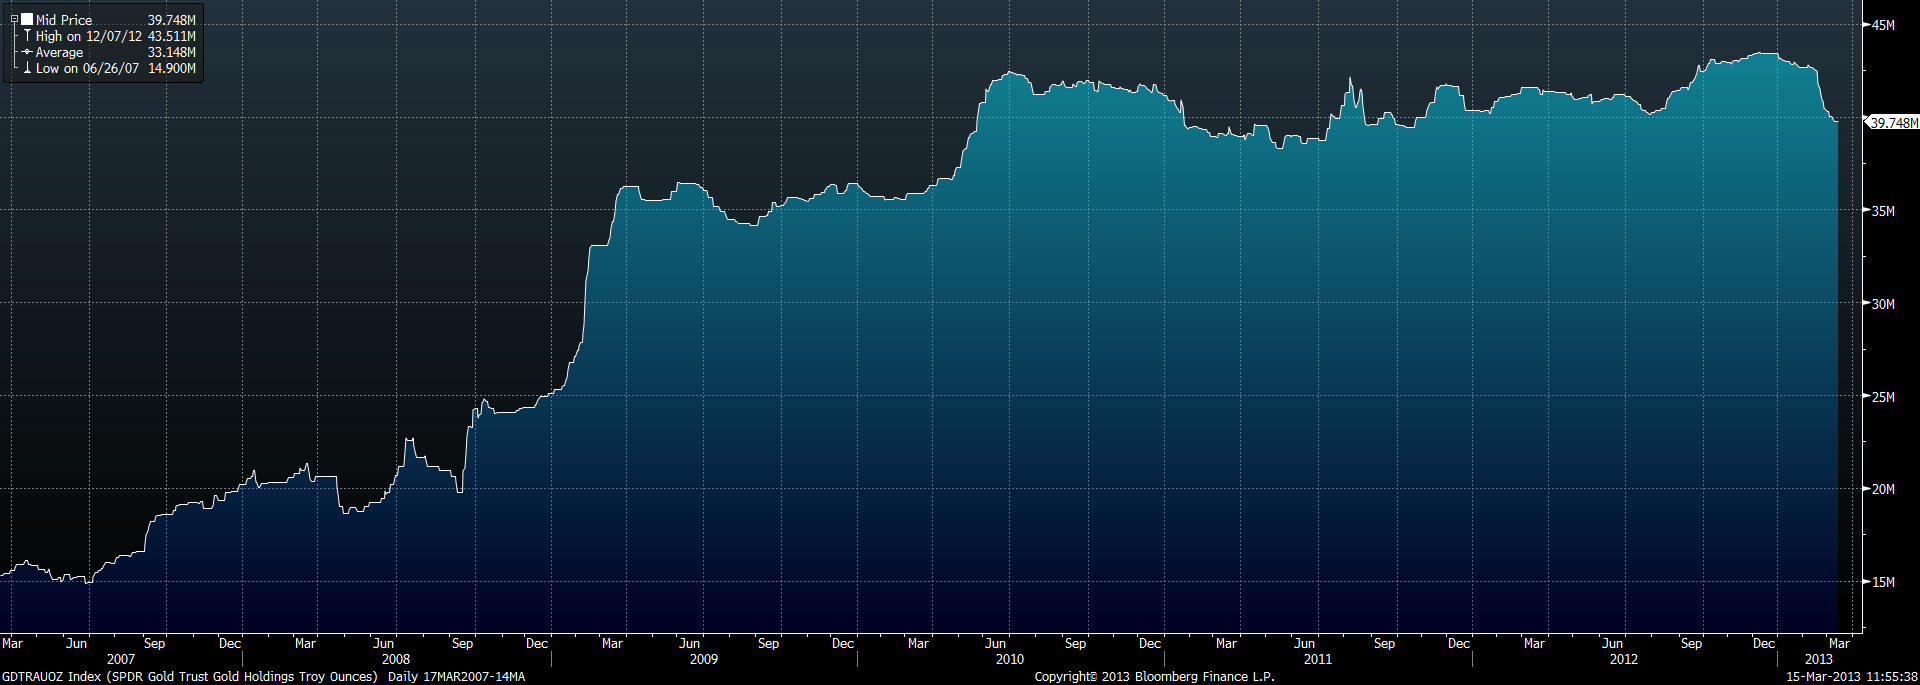Click the 2012 year label on the x-axis

coord(1624,659)
